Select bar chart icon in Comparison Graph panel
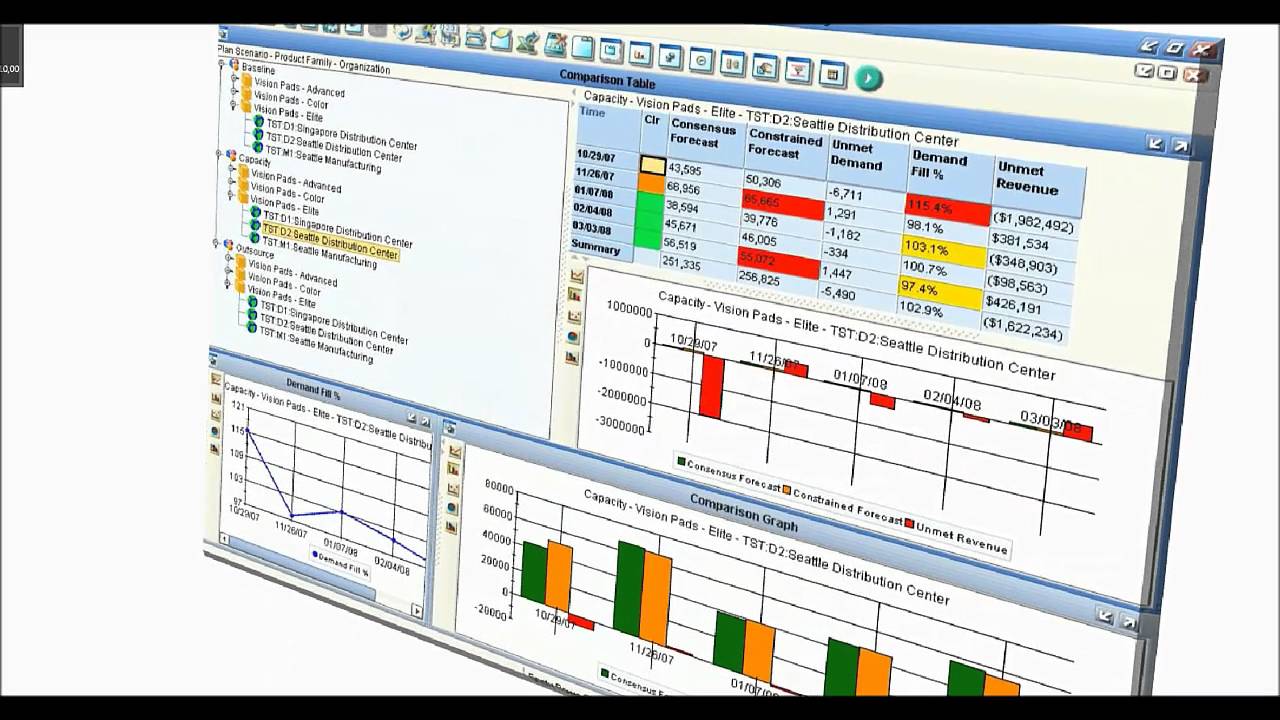Image resolution: width=1280 pixels, height=720 pixels. coord(454,468)
